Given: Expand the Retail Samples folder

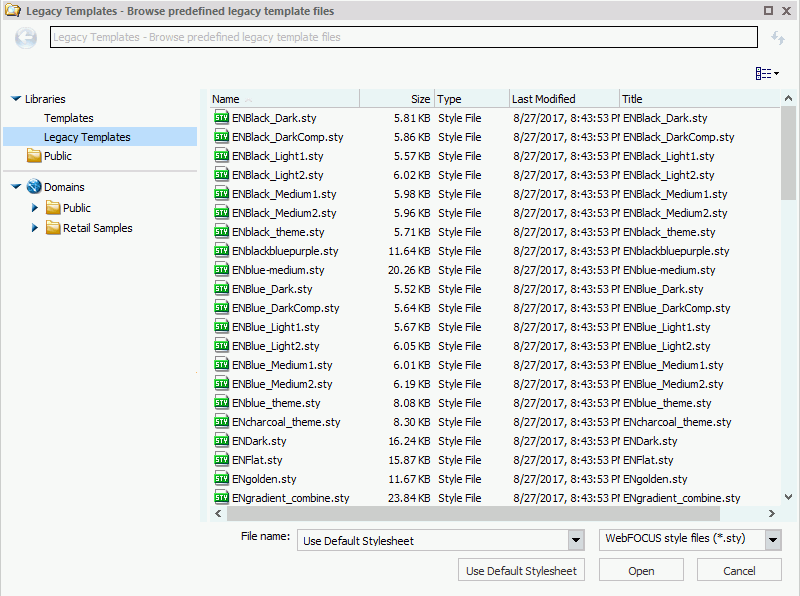Looking at the screenshot, I should [35, 228].
